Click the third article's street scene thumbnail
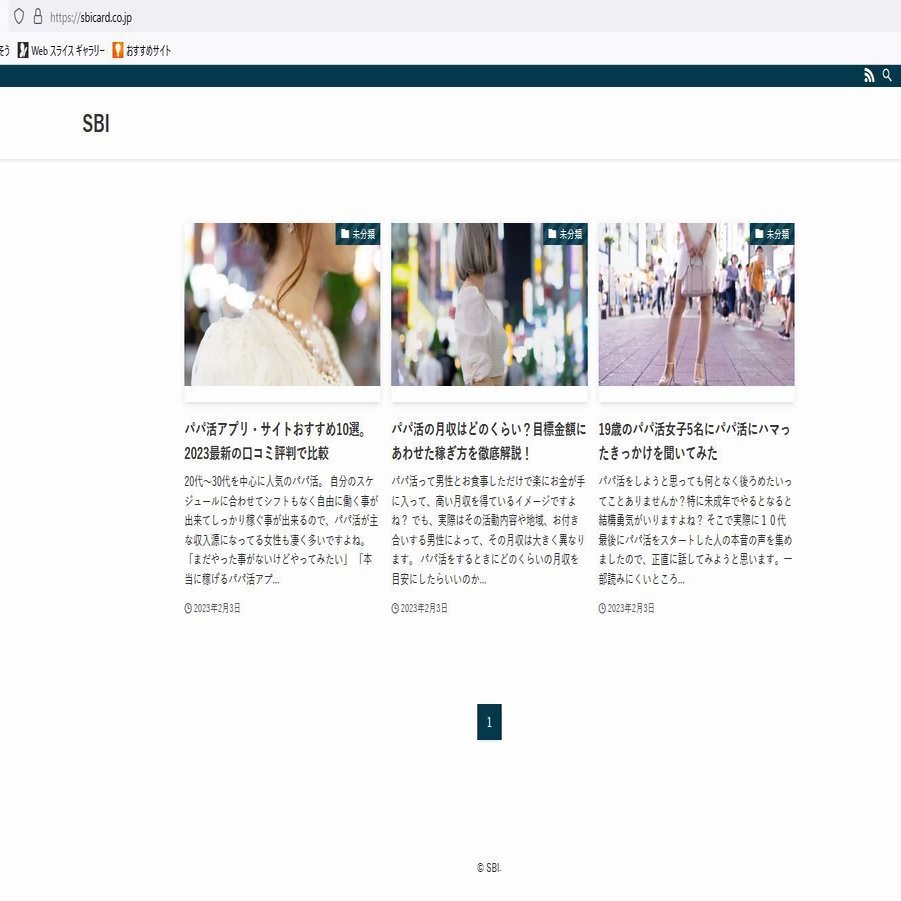The height and width of the screenshot is (901, 901). [x=694, y=303]
